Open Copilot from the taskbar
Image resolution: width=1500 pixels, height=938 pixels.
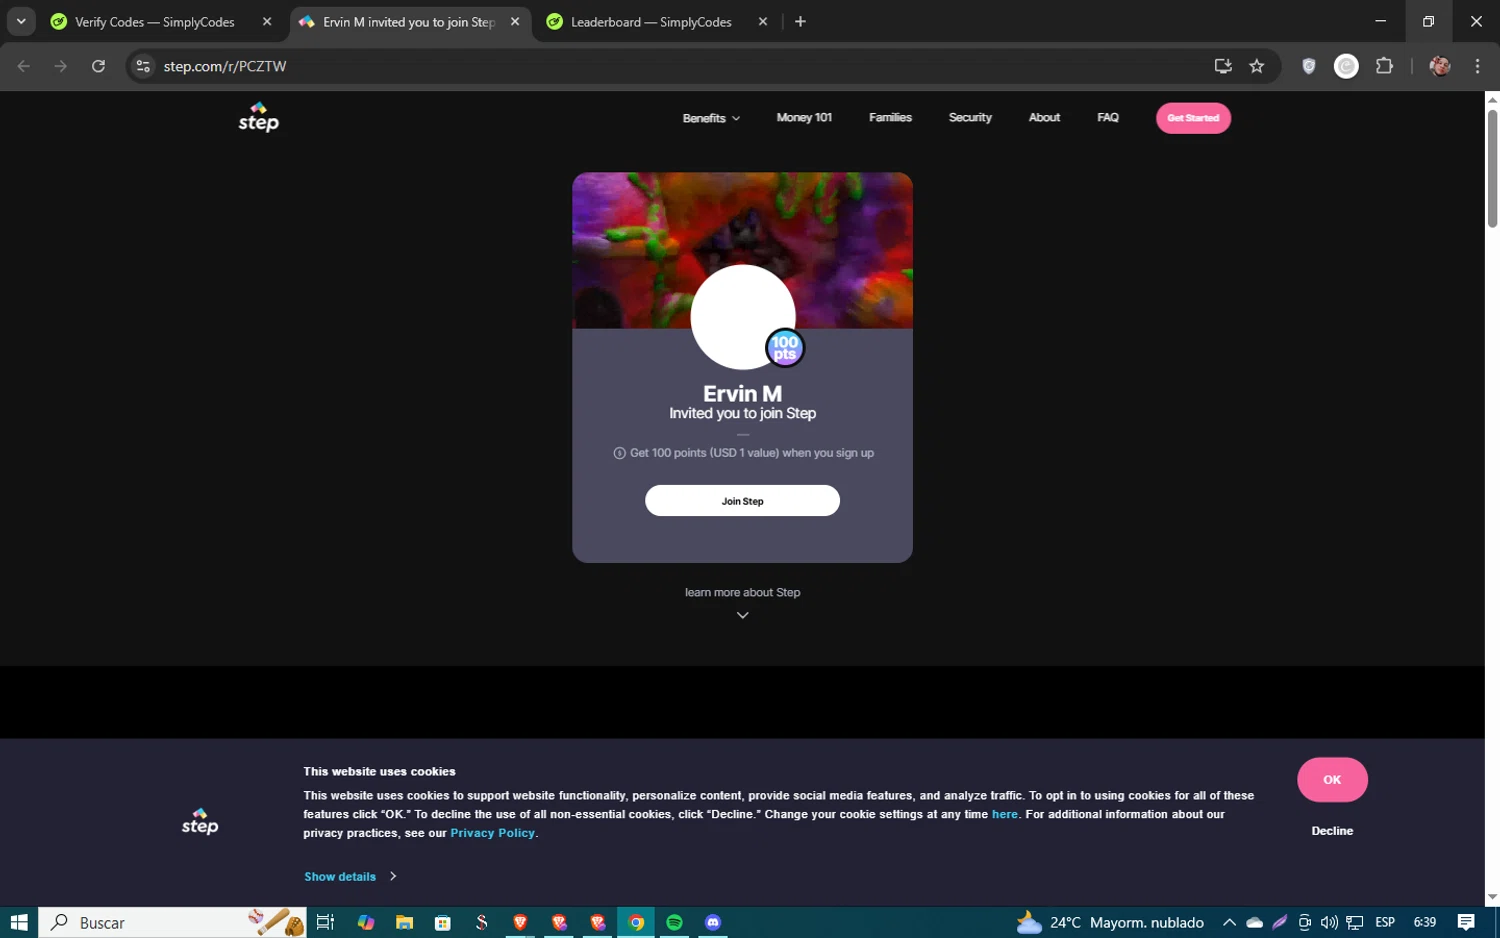365,922
